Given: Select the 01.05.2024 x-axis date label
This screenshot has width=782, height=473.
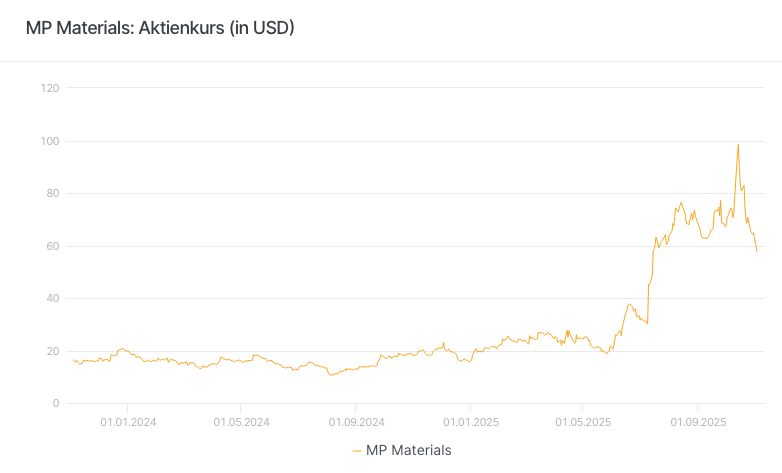Looking at the screenshot, I should coord(241,423).
